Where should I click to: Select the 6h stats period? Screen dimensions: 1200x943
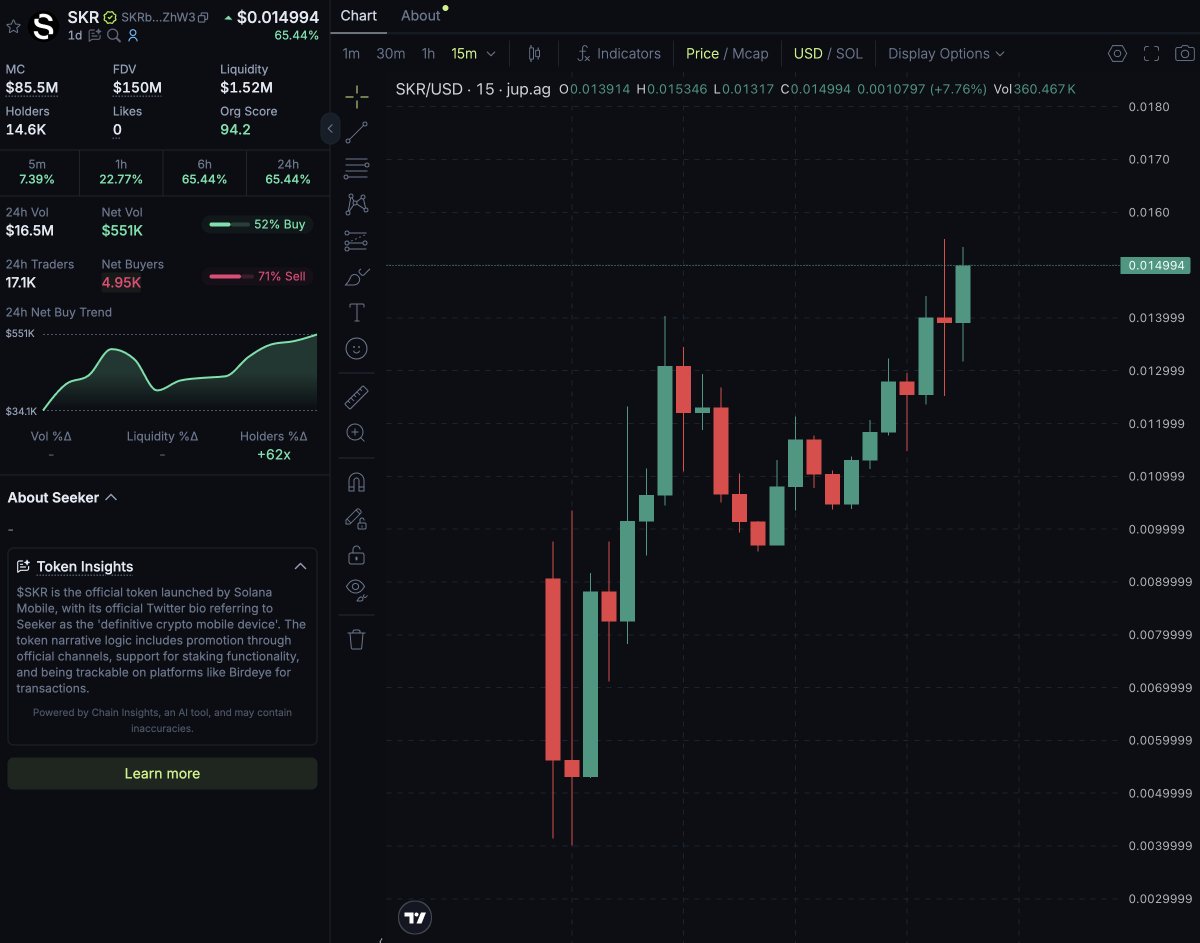pyautogui.click(x=205, y=172)
